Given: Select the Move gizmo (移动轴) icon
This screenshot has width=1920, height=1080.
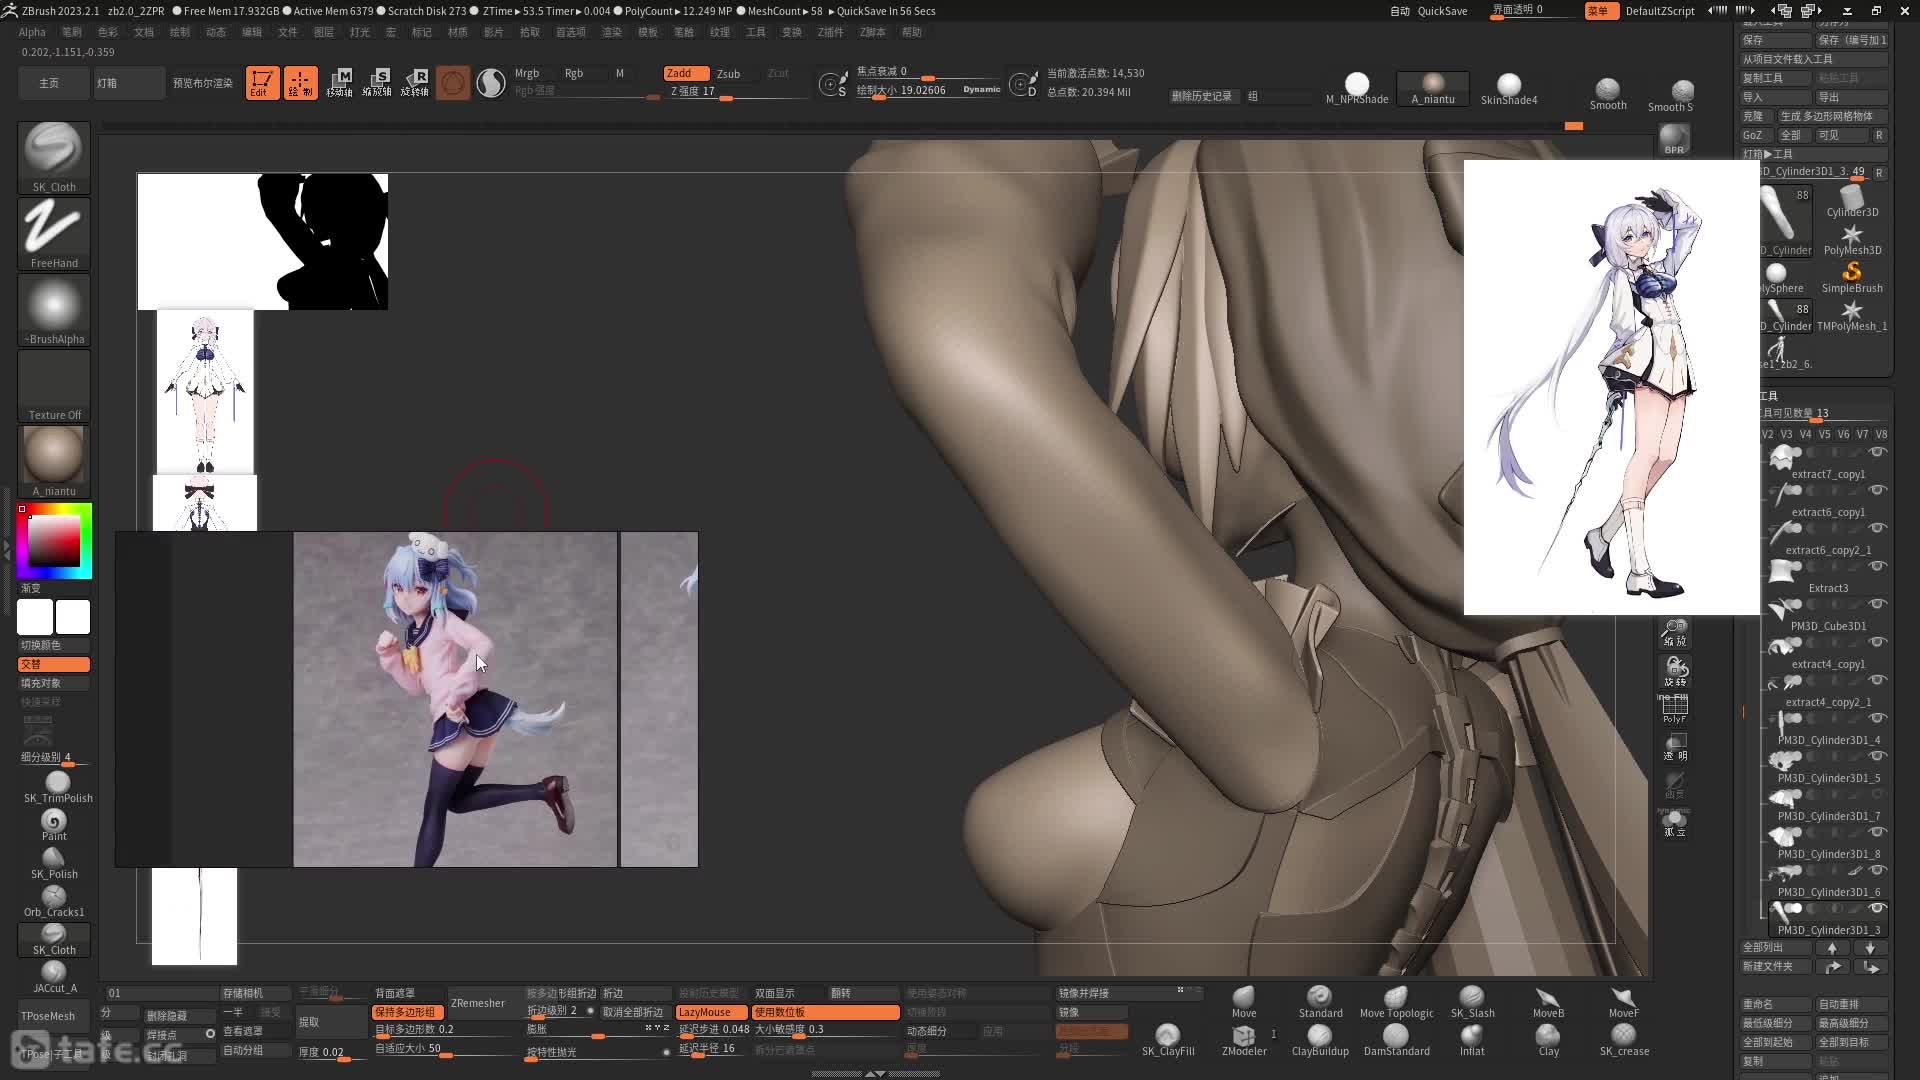Looking at the screenshot, I should (x=340, y=83).
